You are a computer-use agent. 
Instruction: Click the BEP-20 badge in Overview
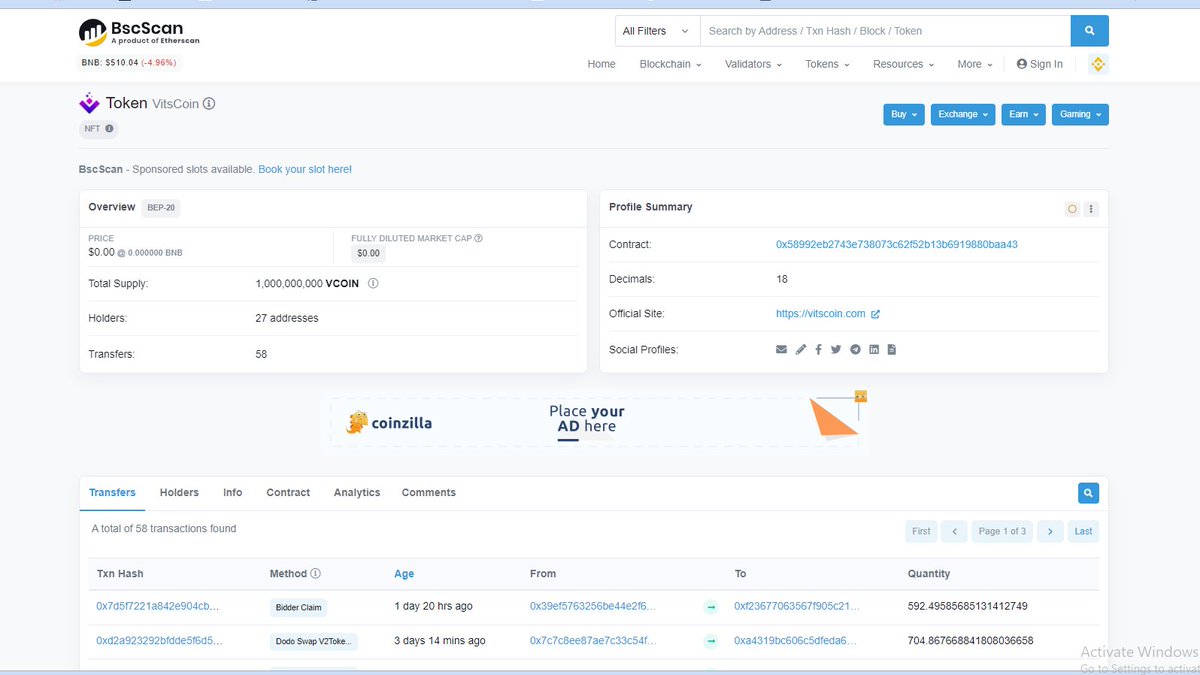click(x=161, y=208)
